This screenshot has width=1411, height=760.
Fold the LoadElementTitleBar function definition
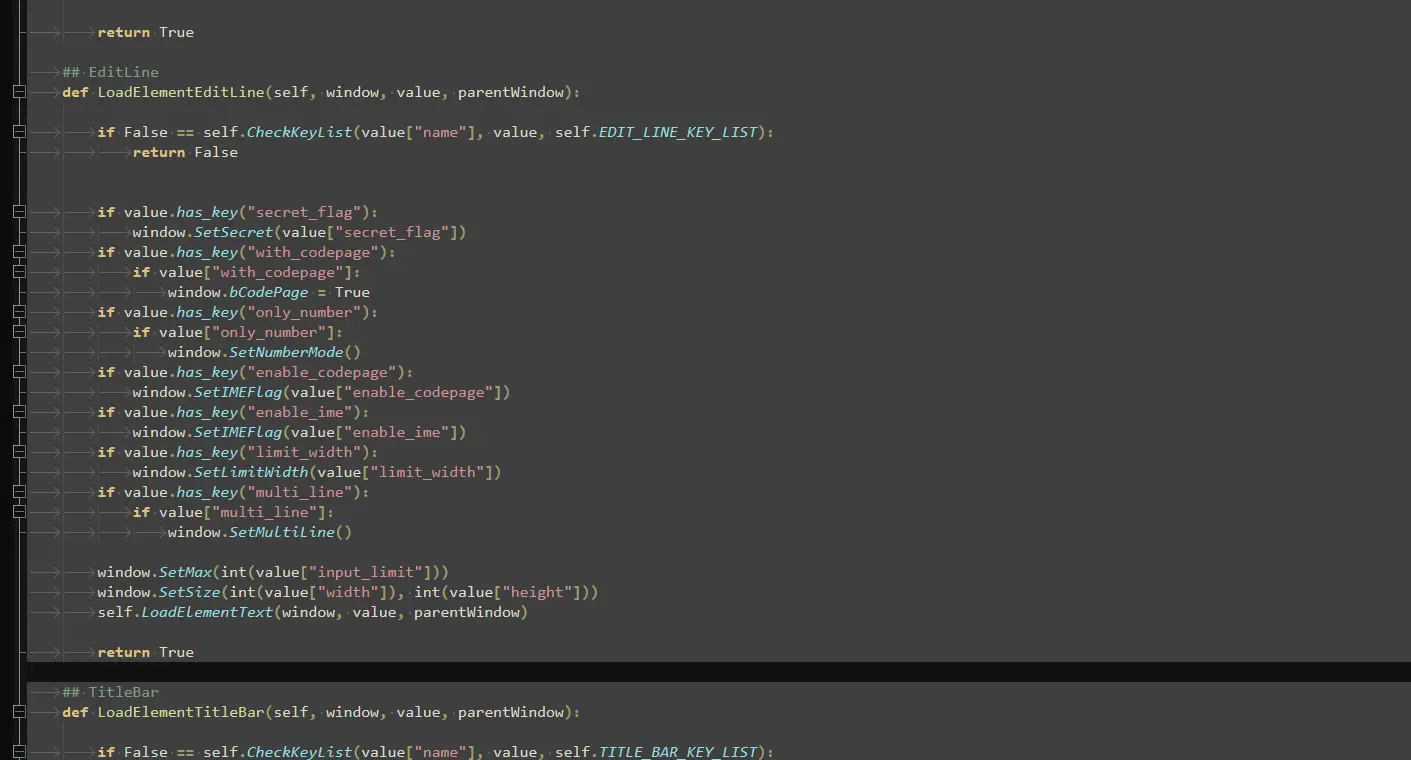[x=19, y=712]
